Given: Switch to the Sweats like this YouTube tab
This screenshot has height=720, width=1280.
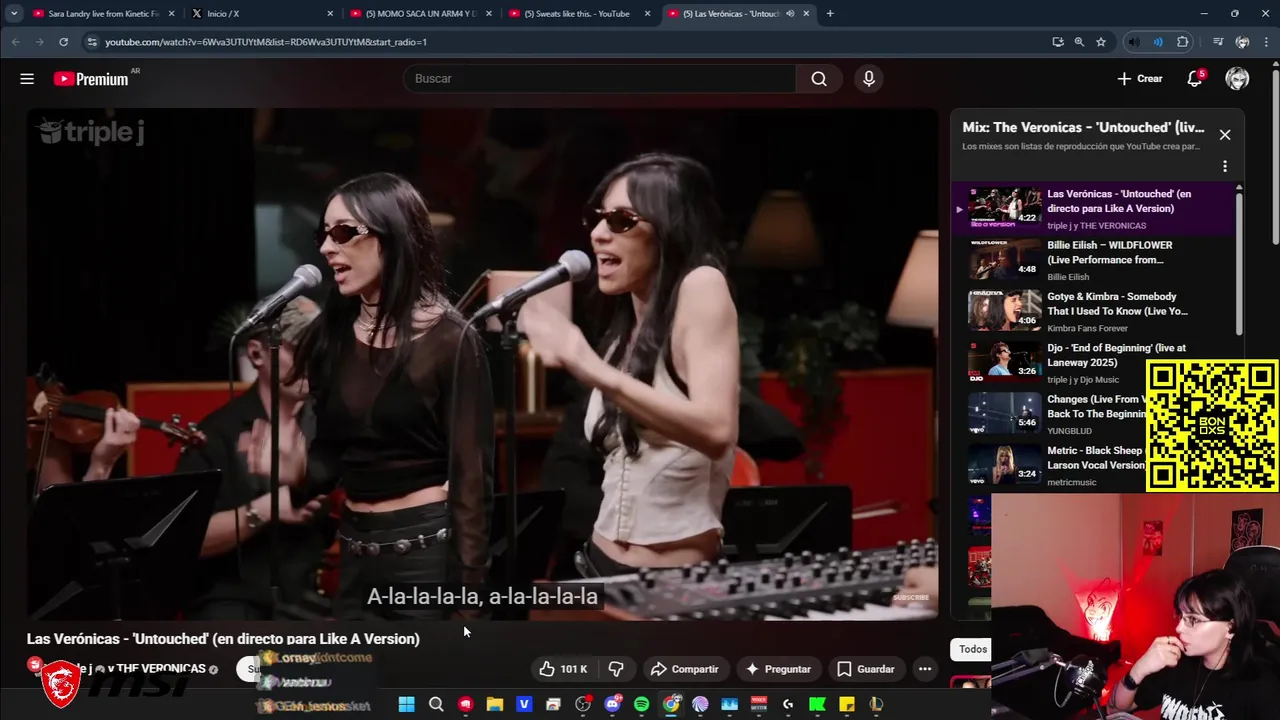Looking at the screenshot, I should (x=579, y=14).
